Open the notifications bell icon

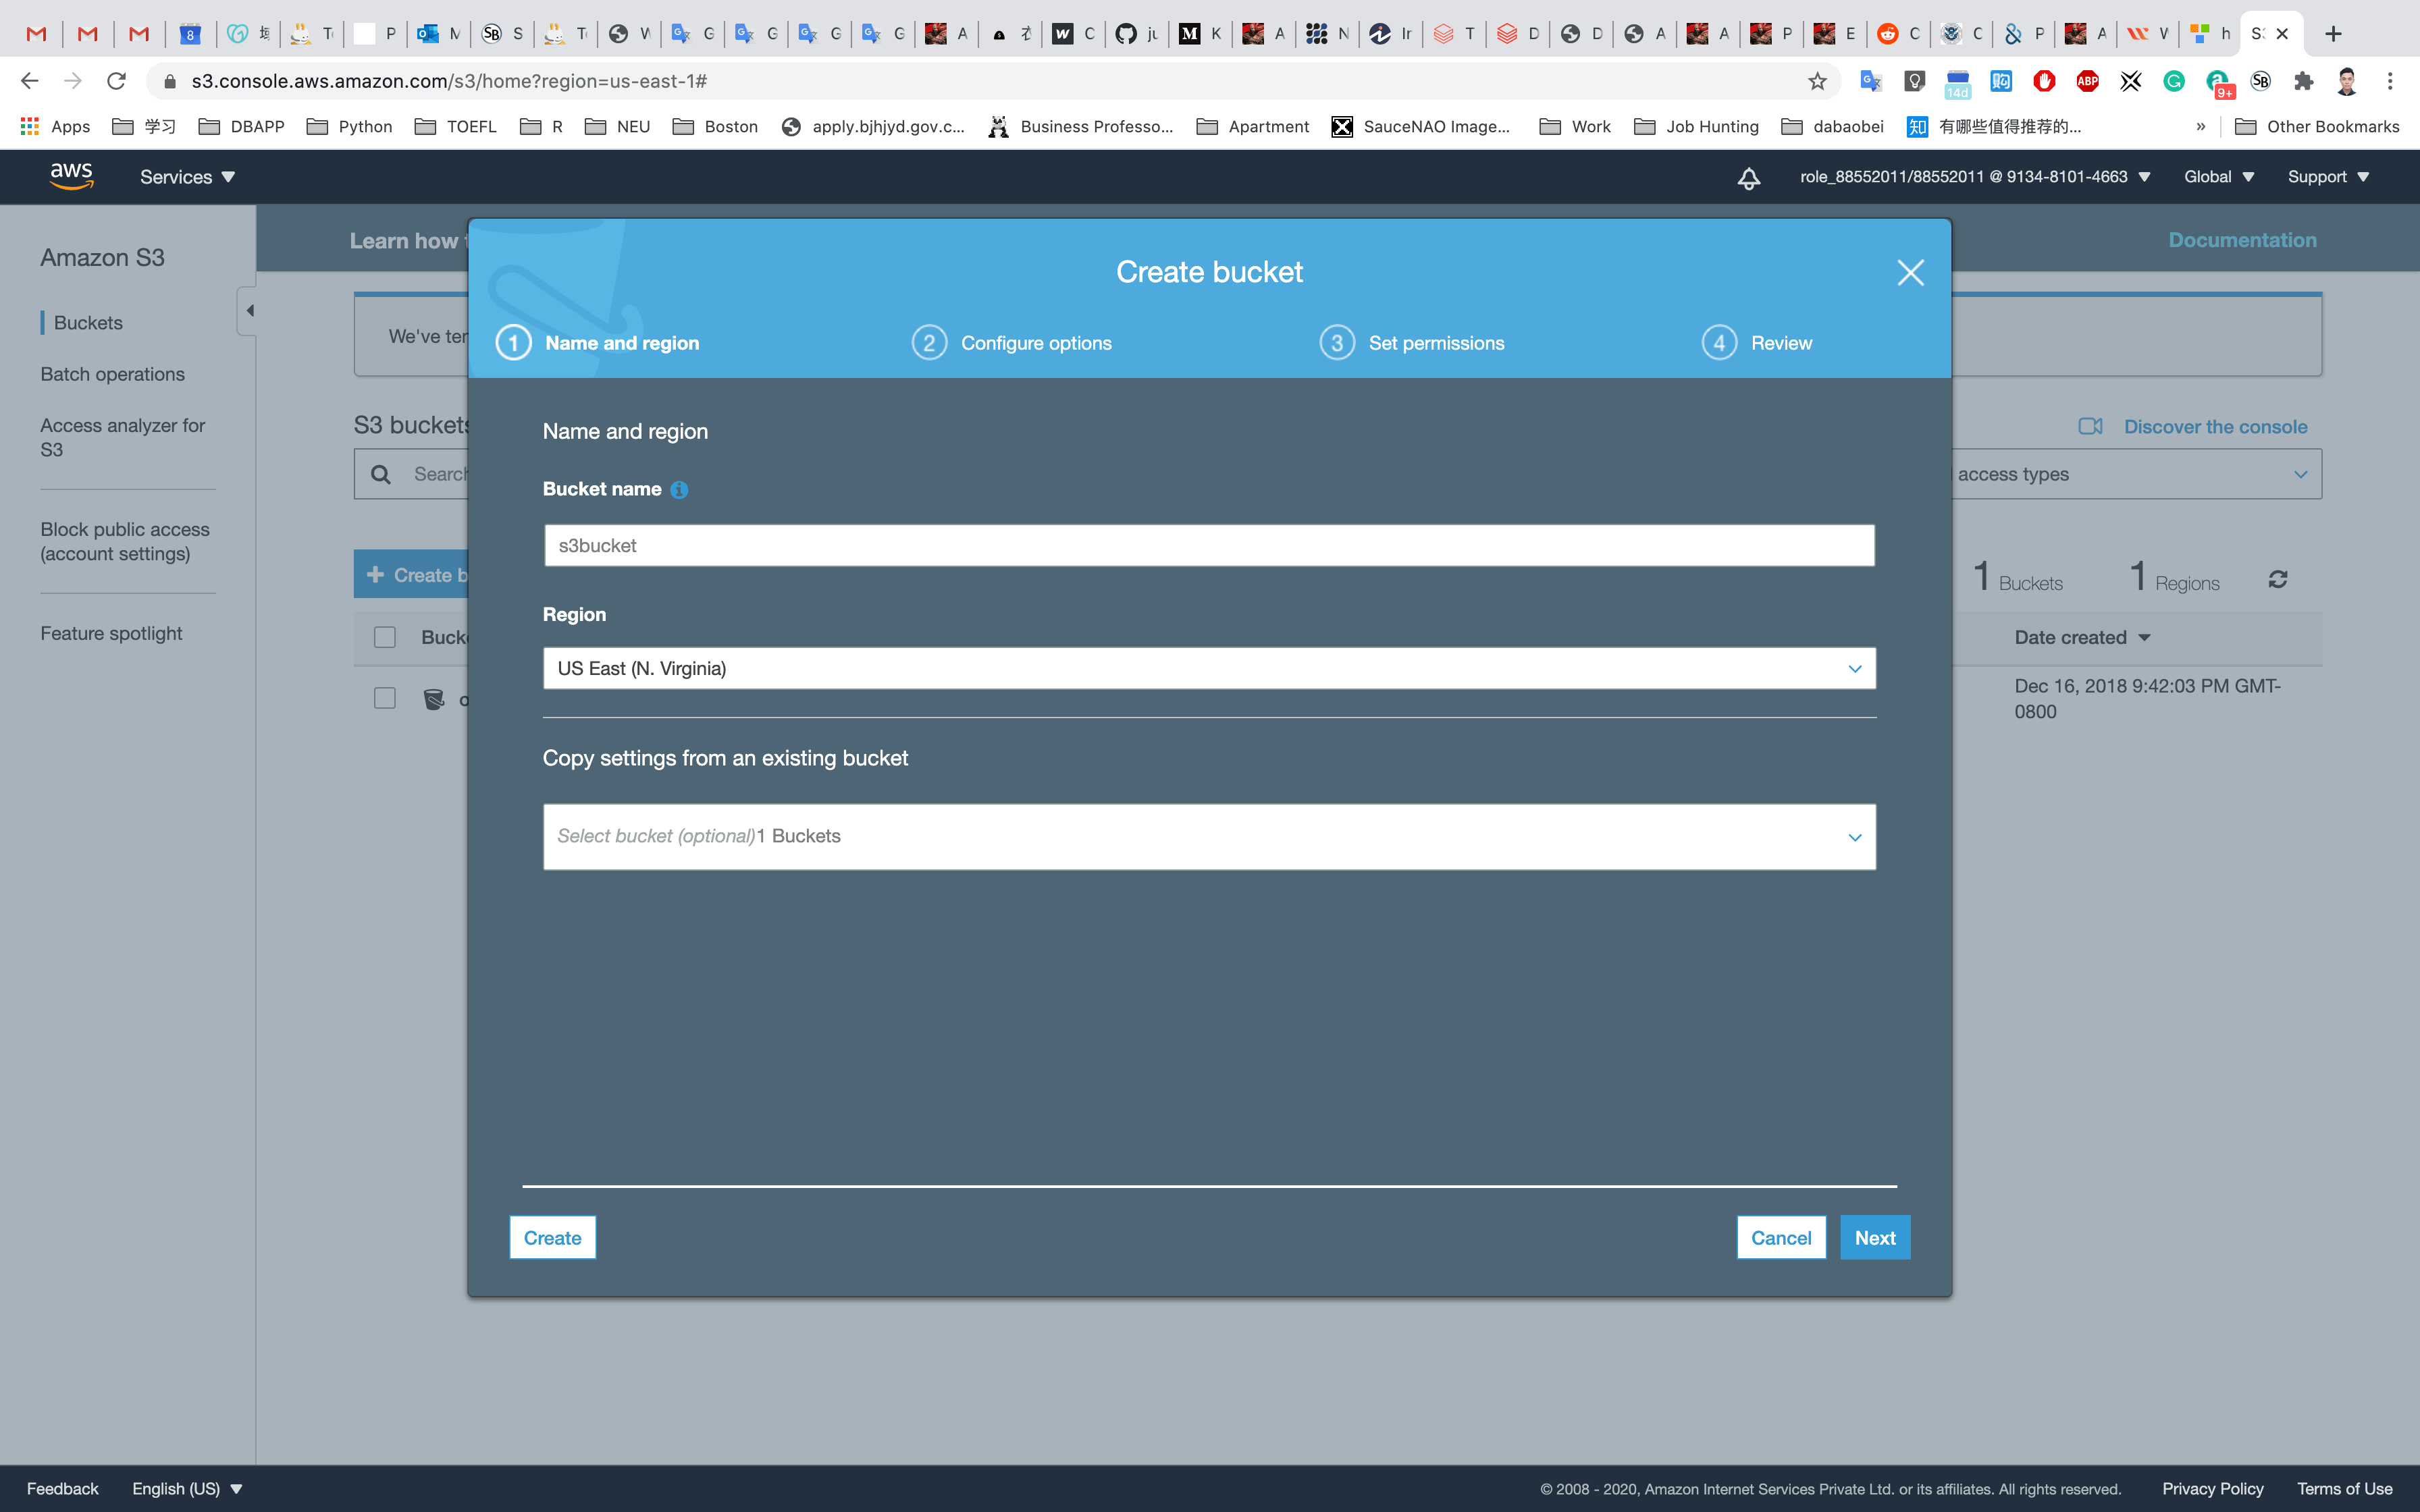pyautogui.click(x=1748, y=177)
